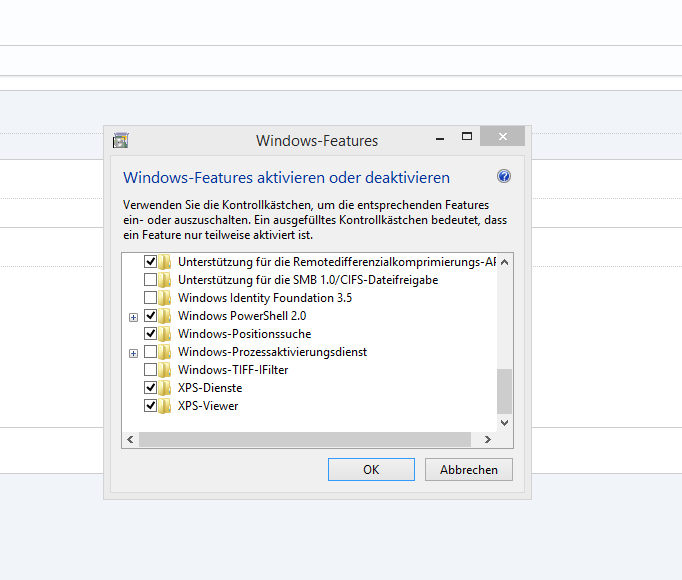Select the Windows-Prozessaktivierungsdienst label
The image size is (682, 580).
coord(272,352)
